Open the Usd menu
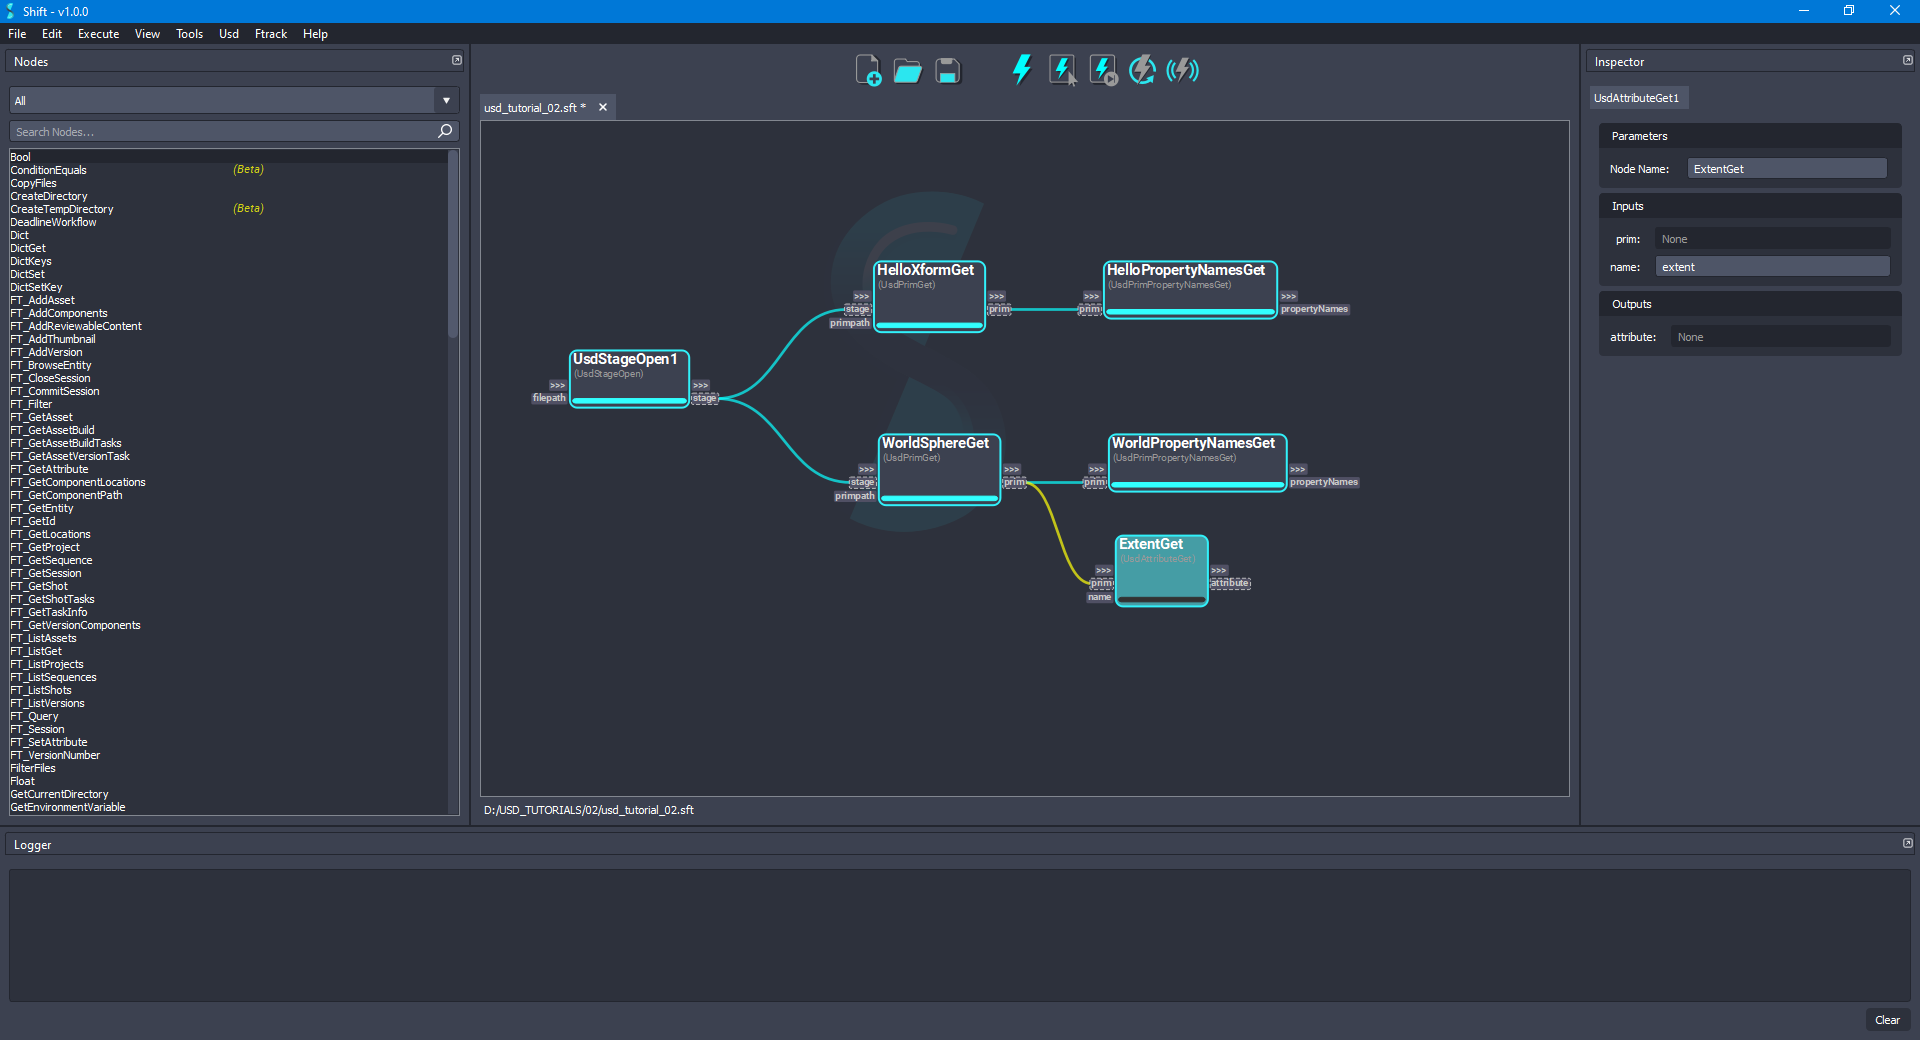 (228, 33)
